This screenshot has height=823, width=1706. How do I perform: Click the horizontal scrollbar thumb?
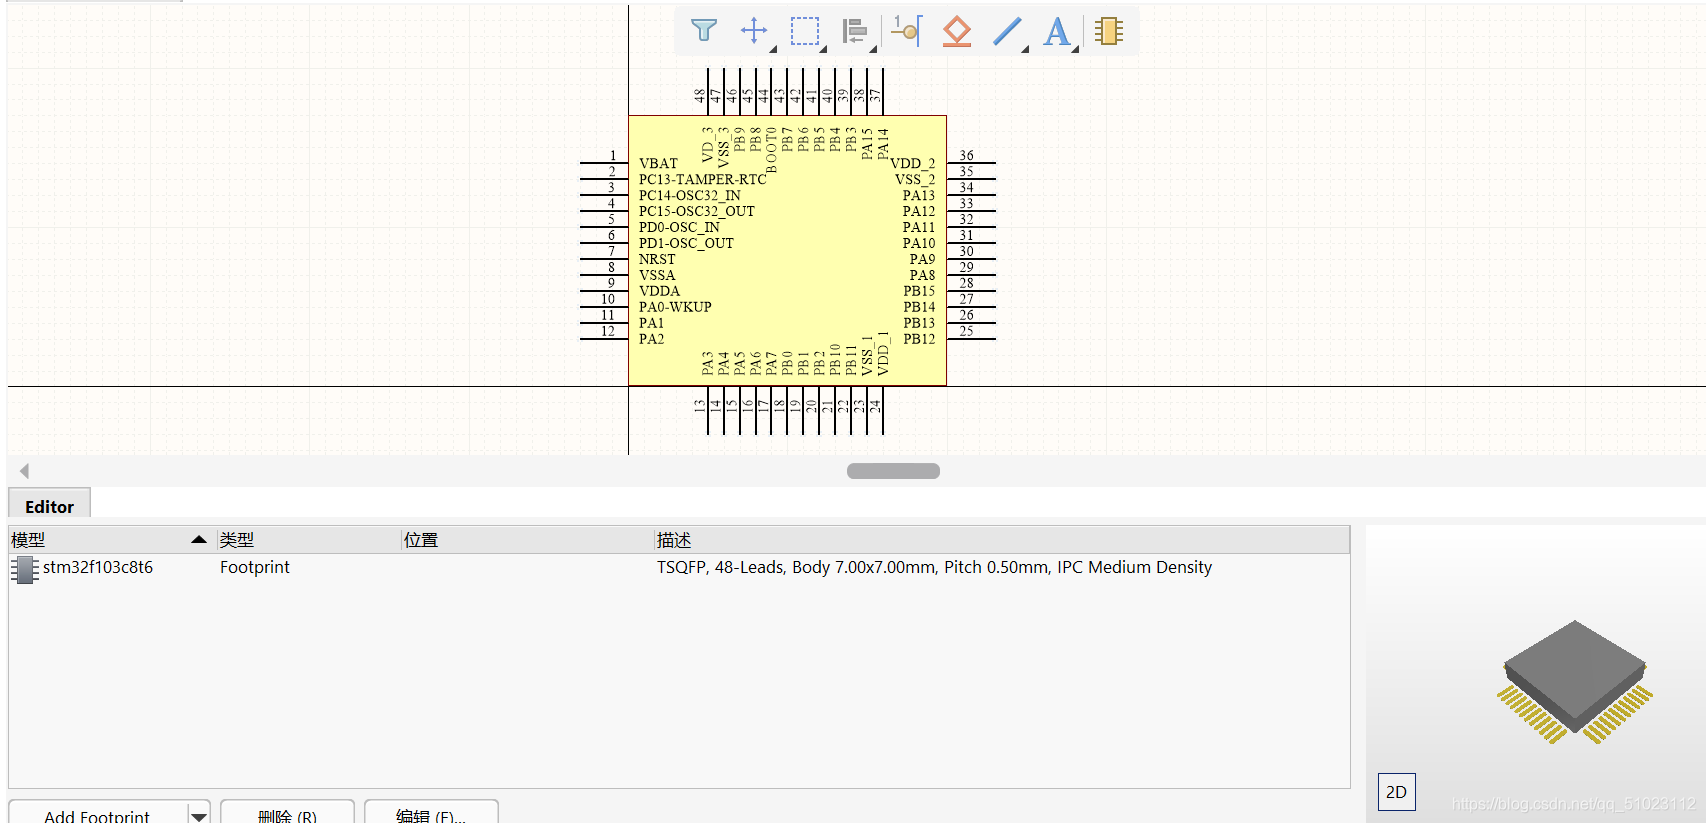click(x=893, y=471)
